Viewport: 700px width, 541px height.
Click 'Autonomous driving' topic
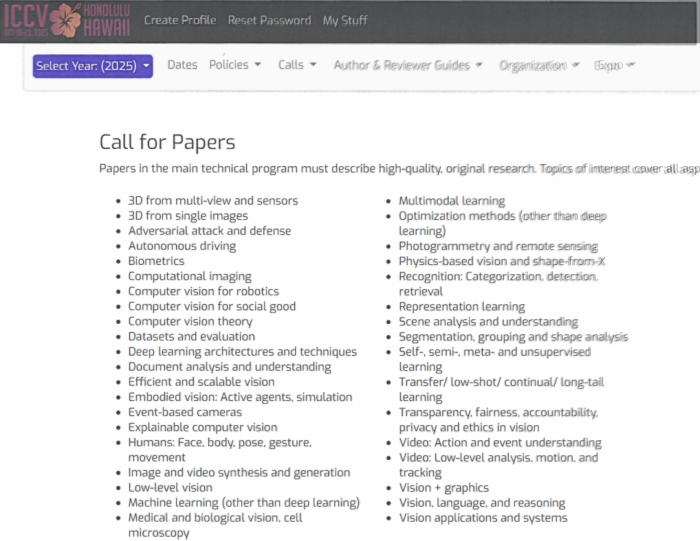[182, 246]
